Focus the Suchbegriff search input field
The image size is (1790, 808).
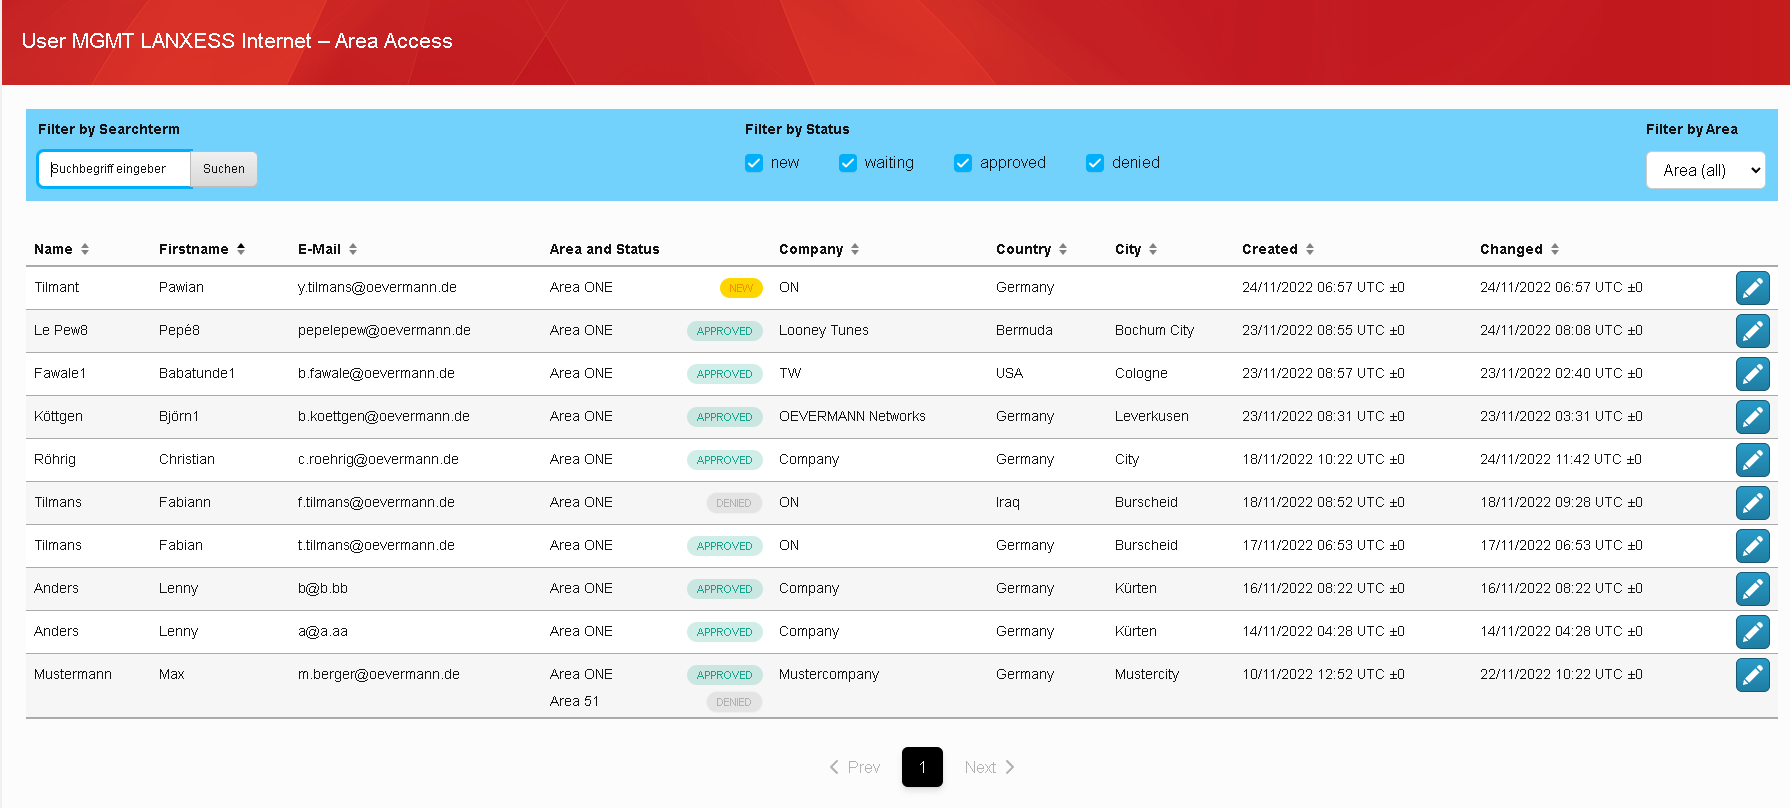pos(114,169)
